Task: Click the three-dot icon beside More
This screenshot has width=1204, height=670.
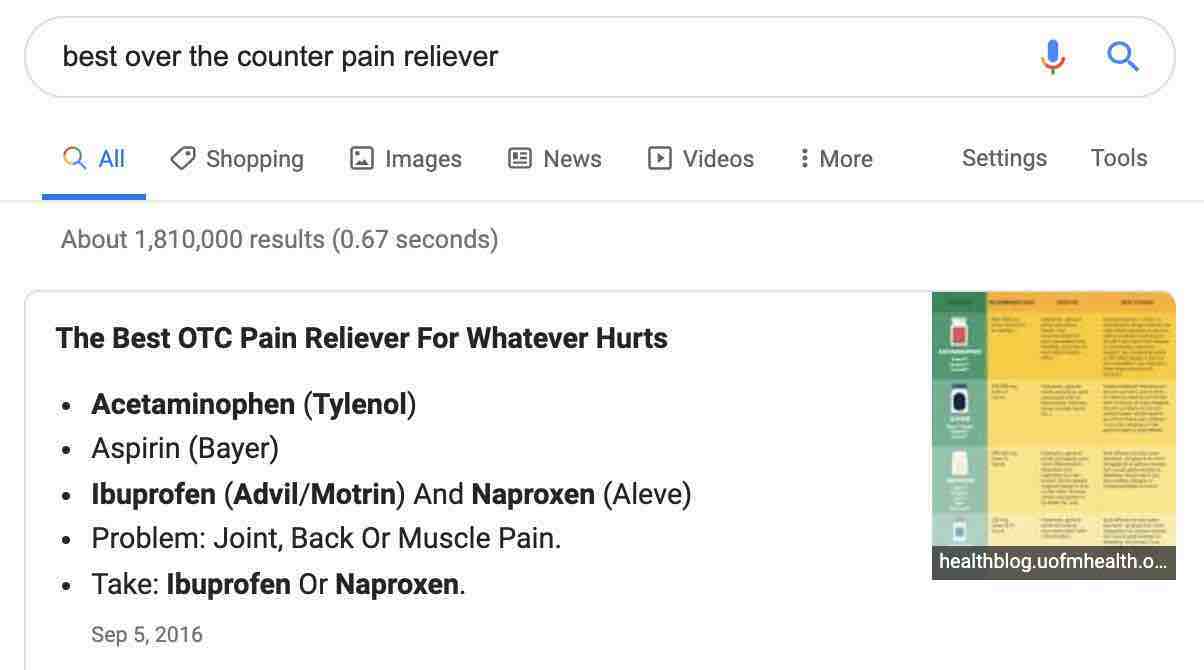Action: [x=804, y=158]
